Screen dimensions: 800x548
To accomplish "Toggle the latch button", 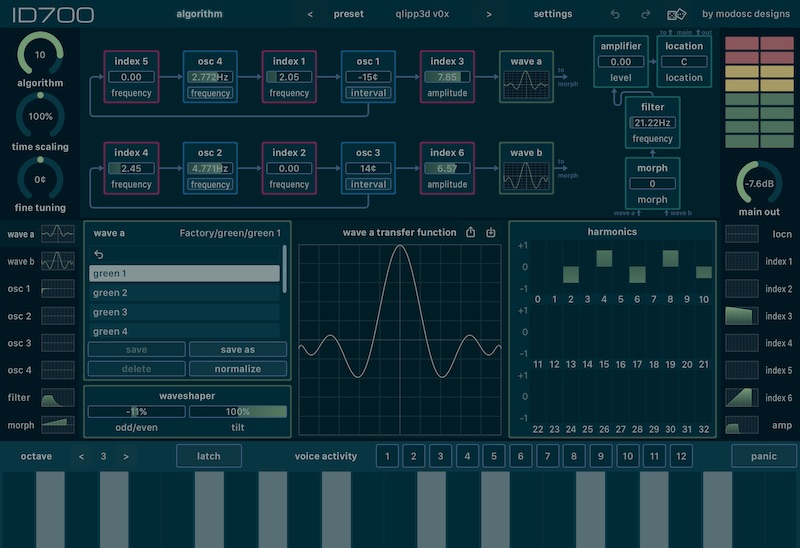I will point(209,456).
